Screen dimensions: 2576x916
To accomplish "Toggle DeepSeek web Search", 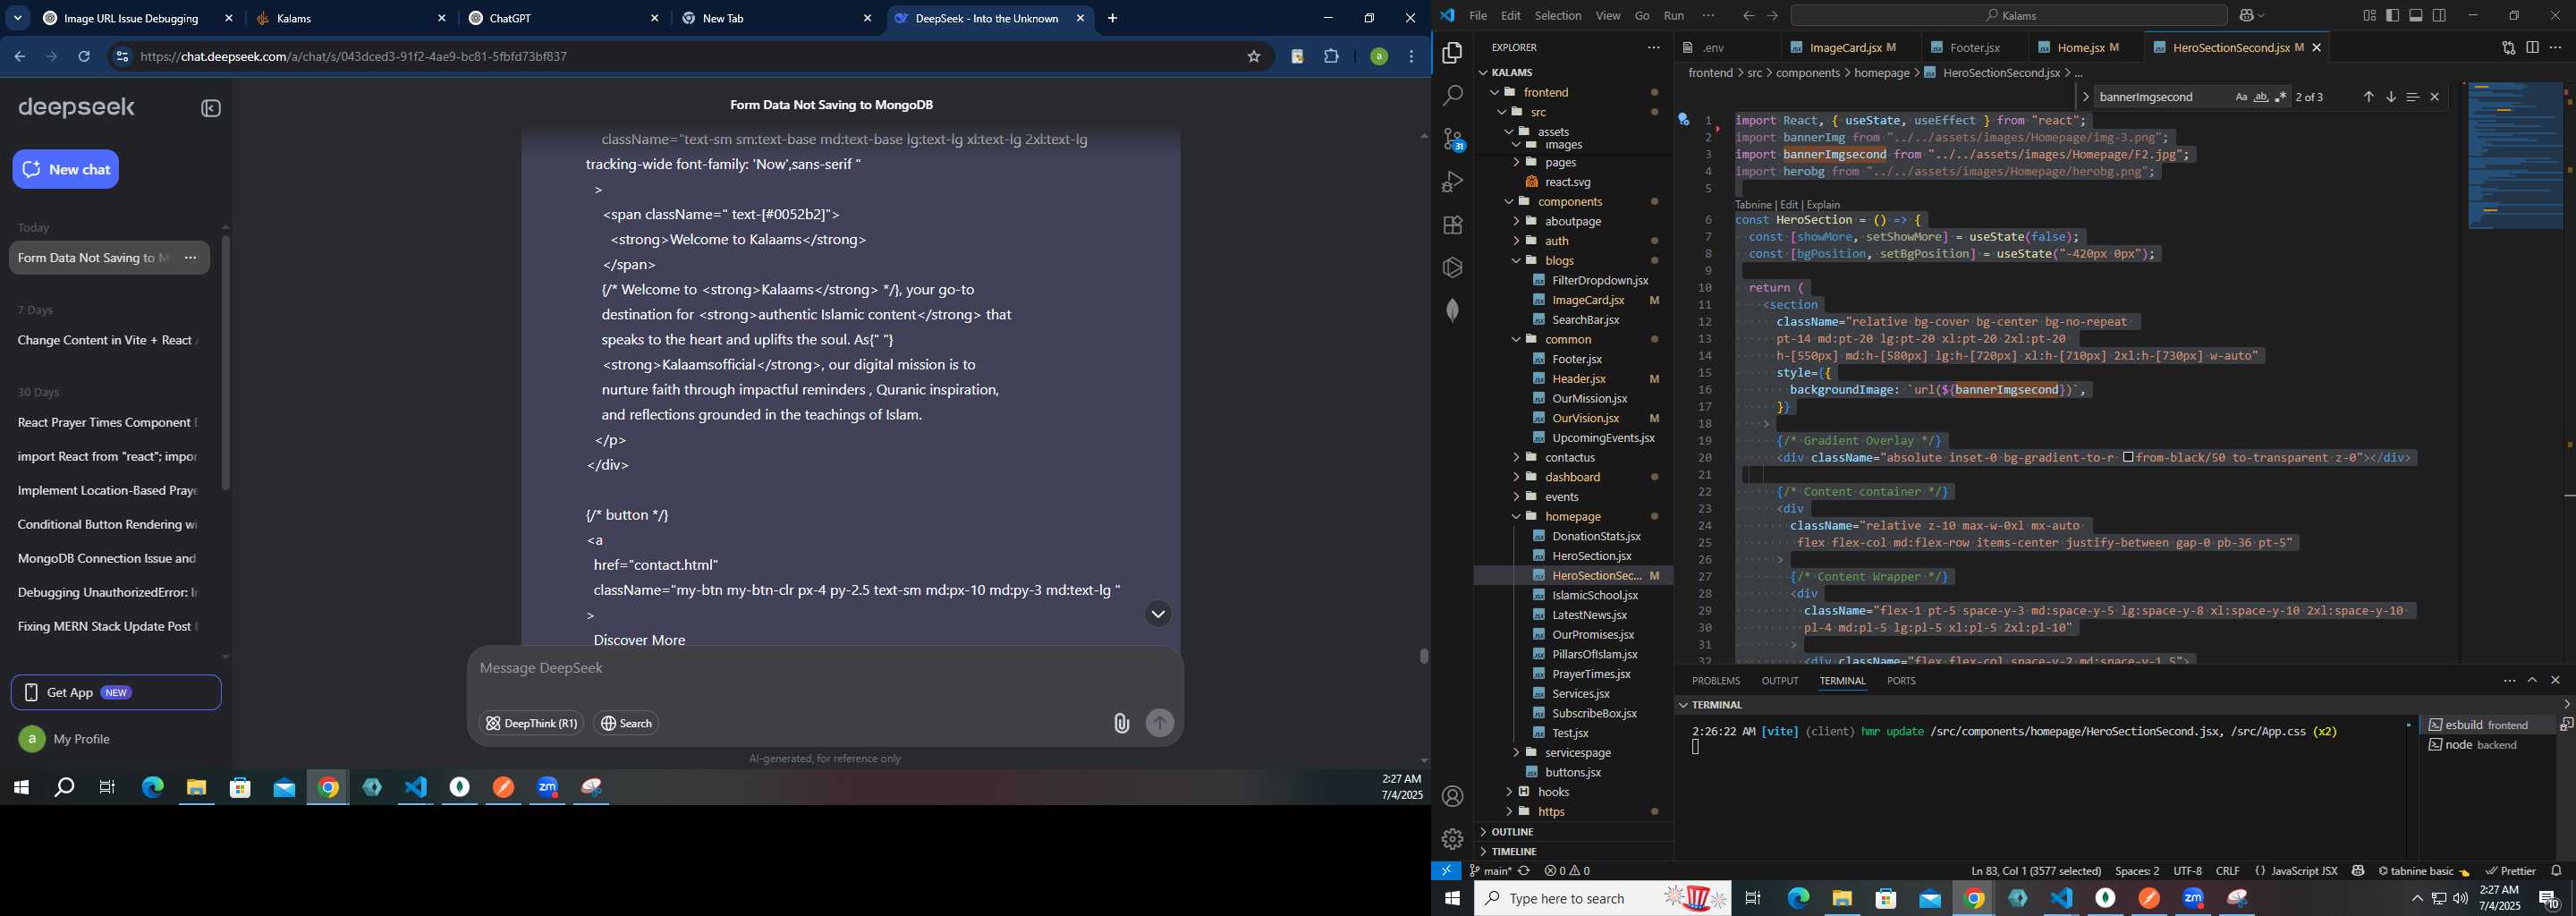I will [626, 723].
